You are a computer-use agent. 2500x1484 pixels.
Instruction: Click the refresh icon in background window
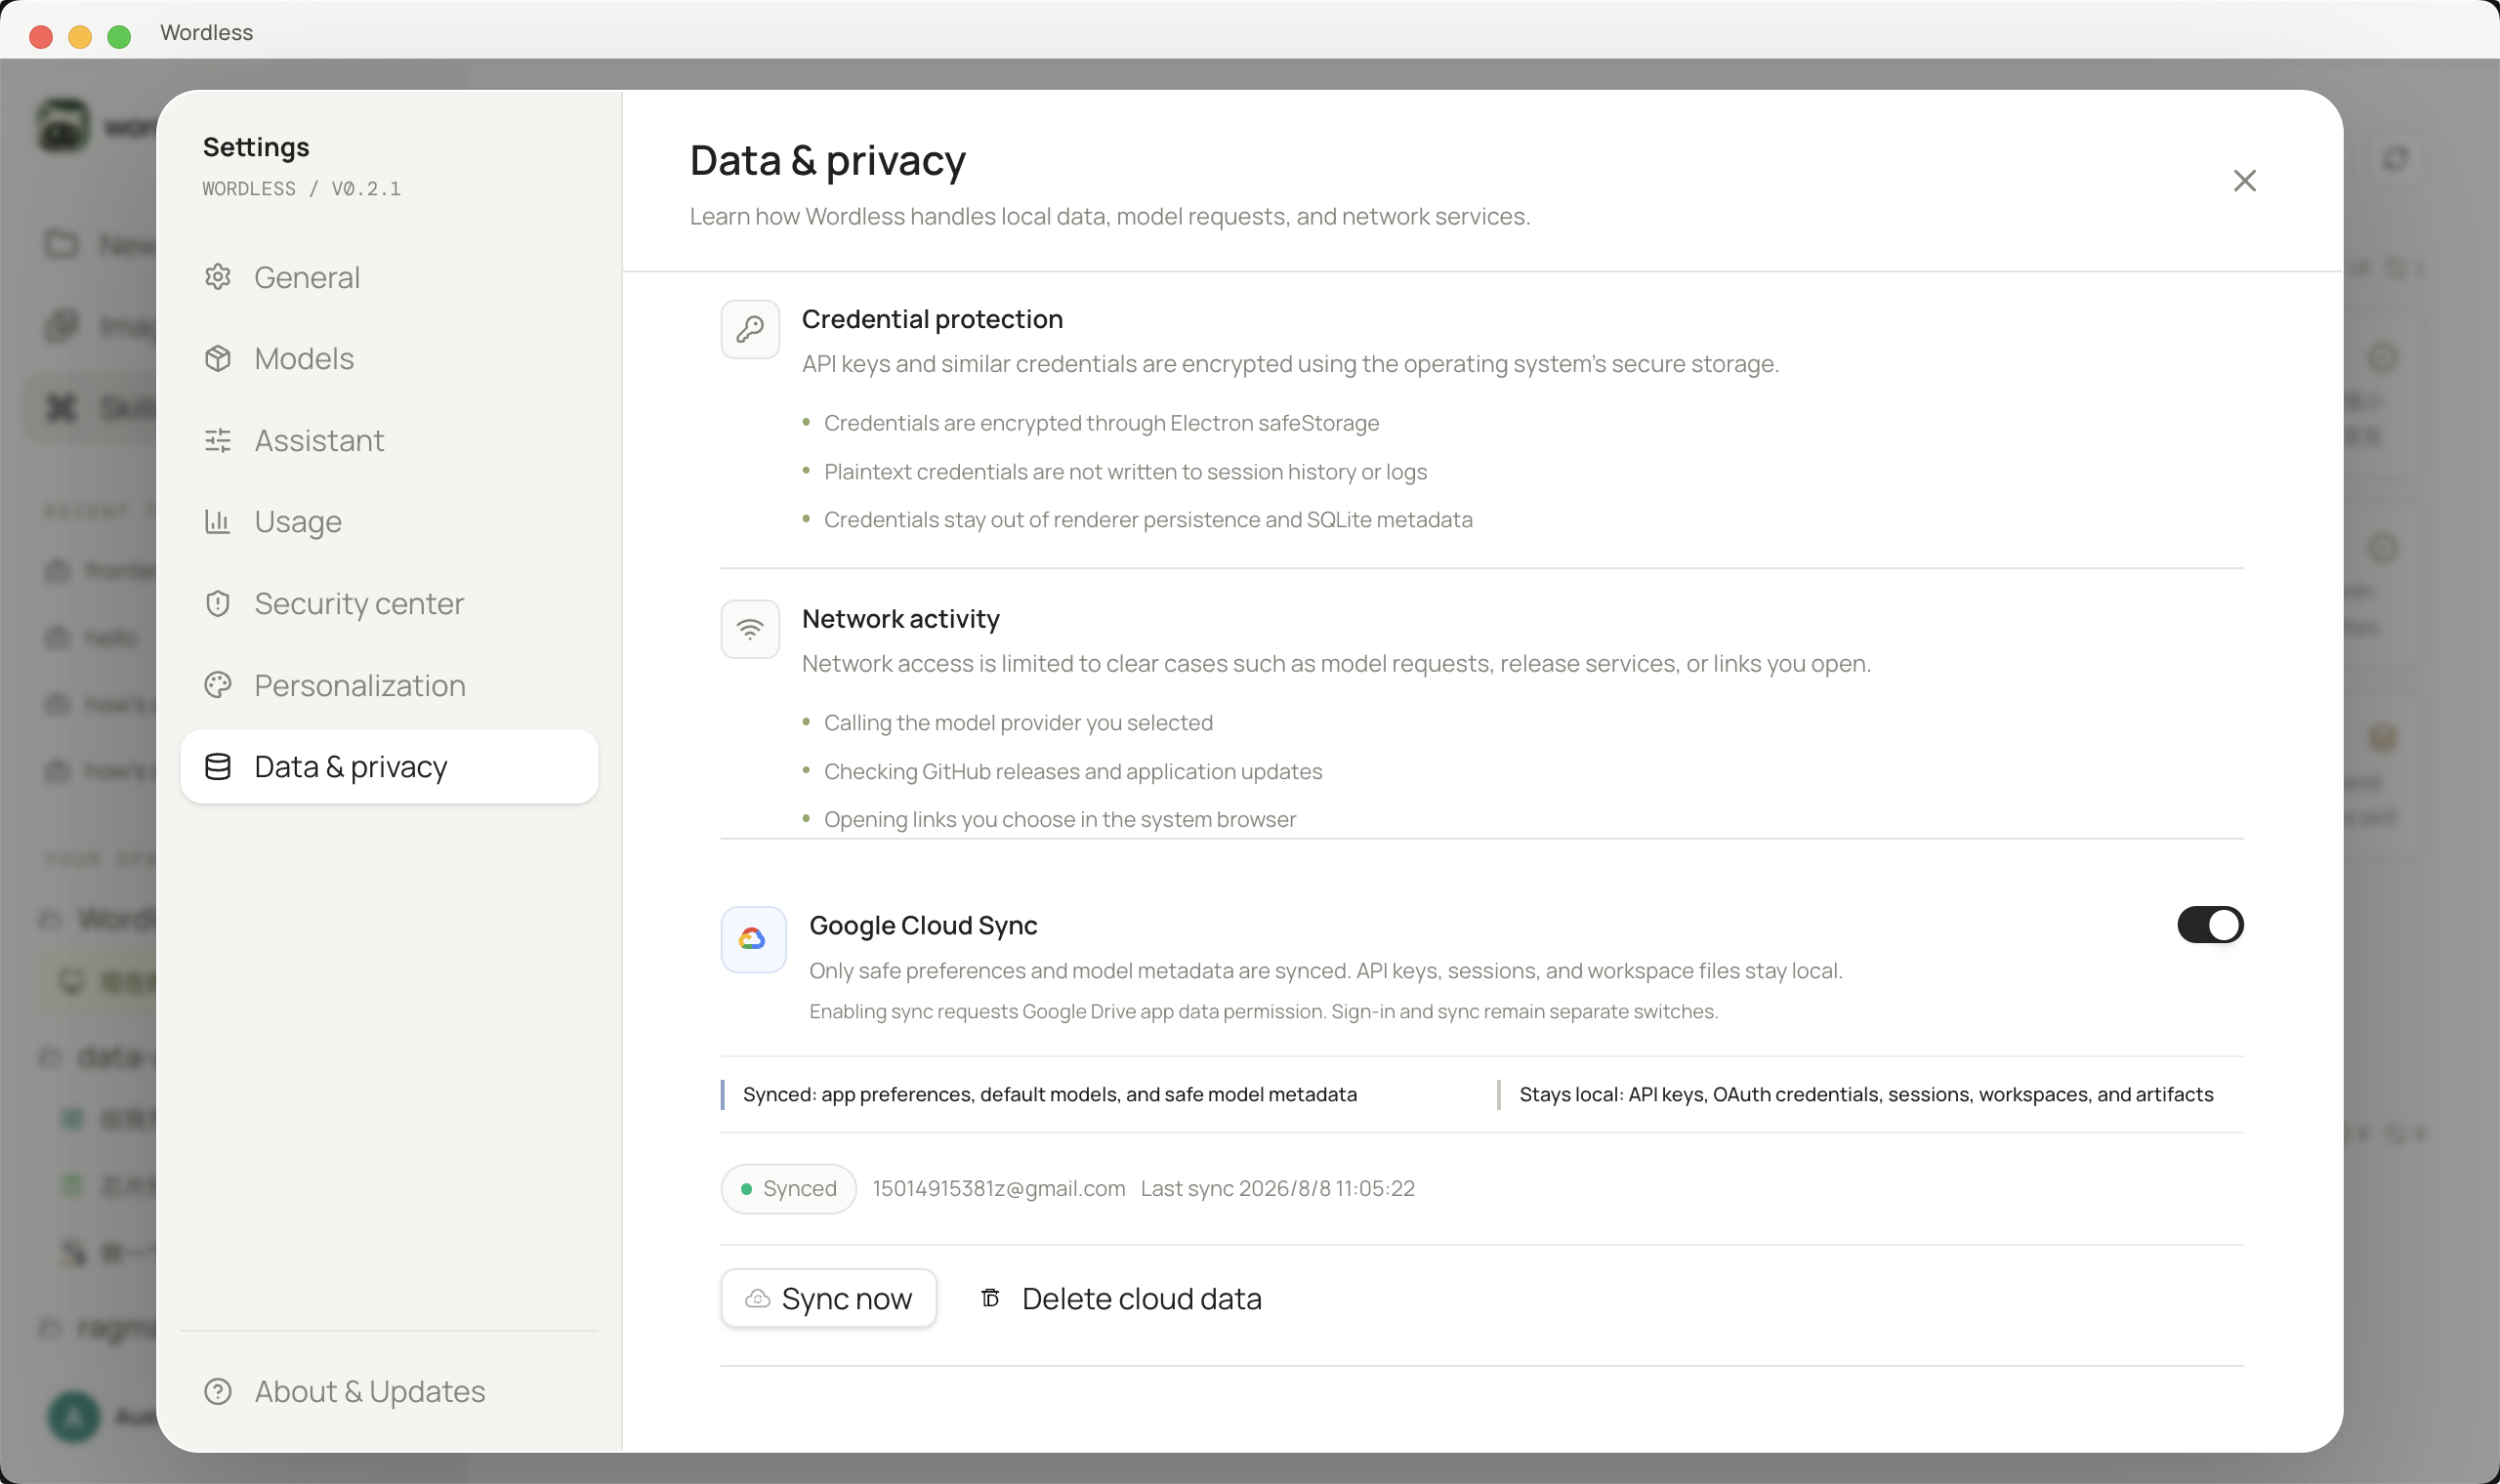tap(2395, 159)
